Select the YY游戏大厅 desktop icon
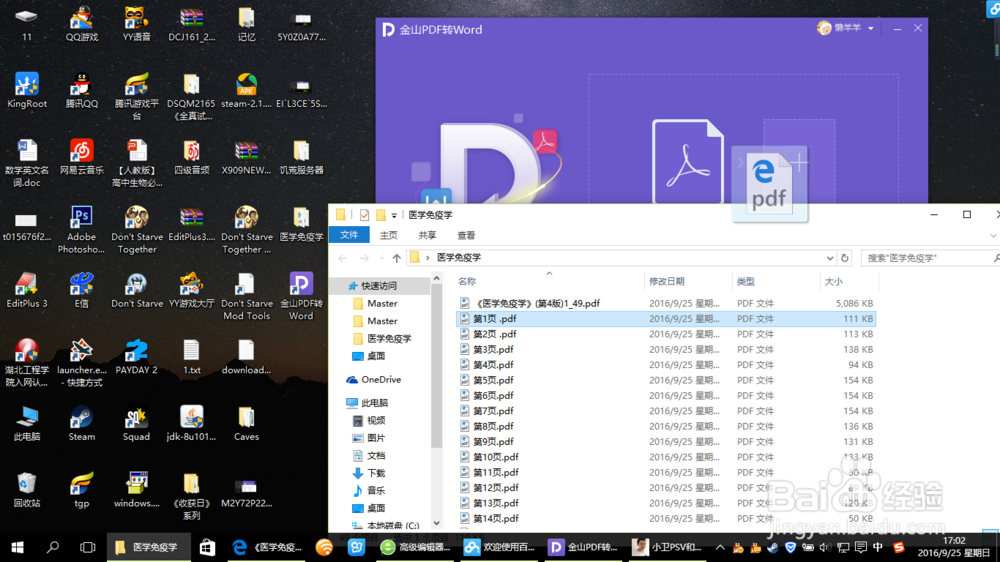 (x=191, y=290)
